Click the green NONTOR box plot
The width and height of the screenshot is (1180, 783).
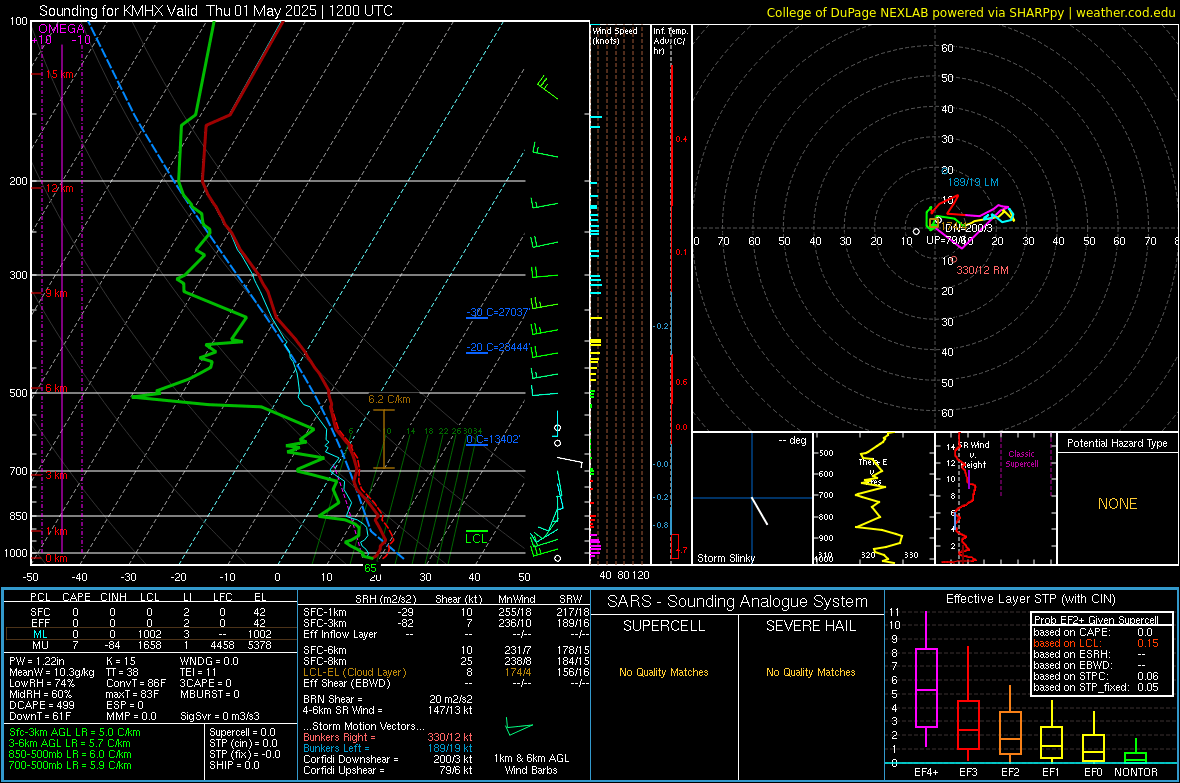[1136, 752]
